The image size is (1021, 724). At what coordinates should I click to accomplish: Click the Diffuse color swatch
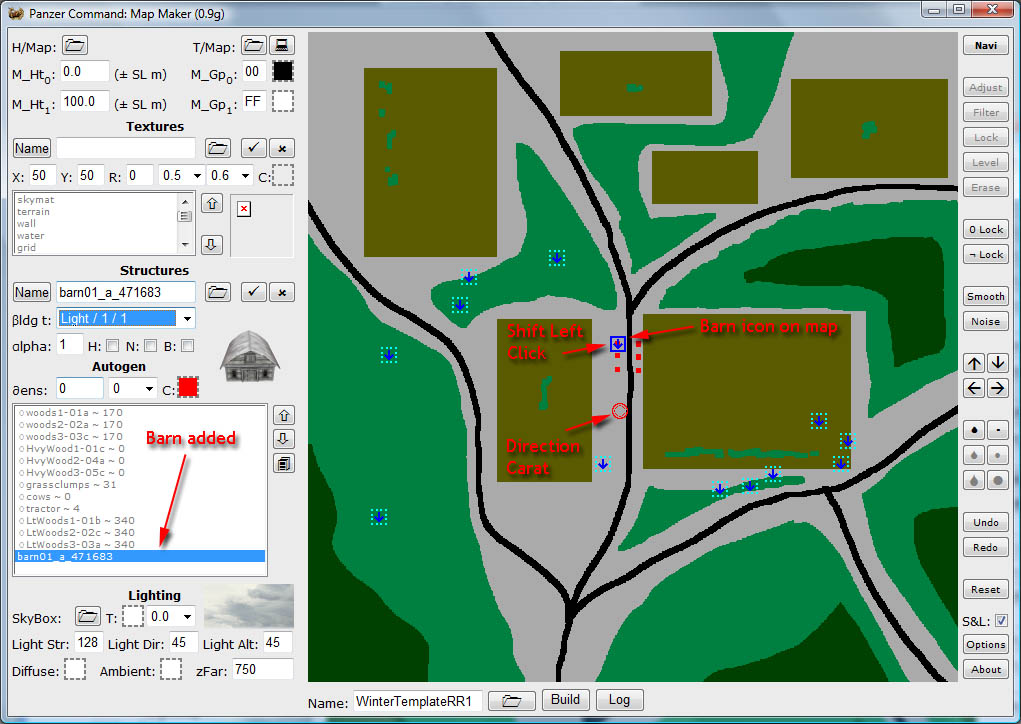(75, 669)
